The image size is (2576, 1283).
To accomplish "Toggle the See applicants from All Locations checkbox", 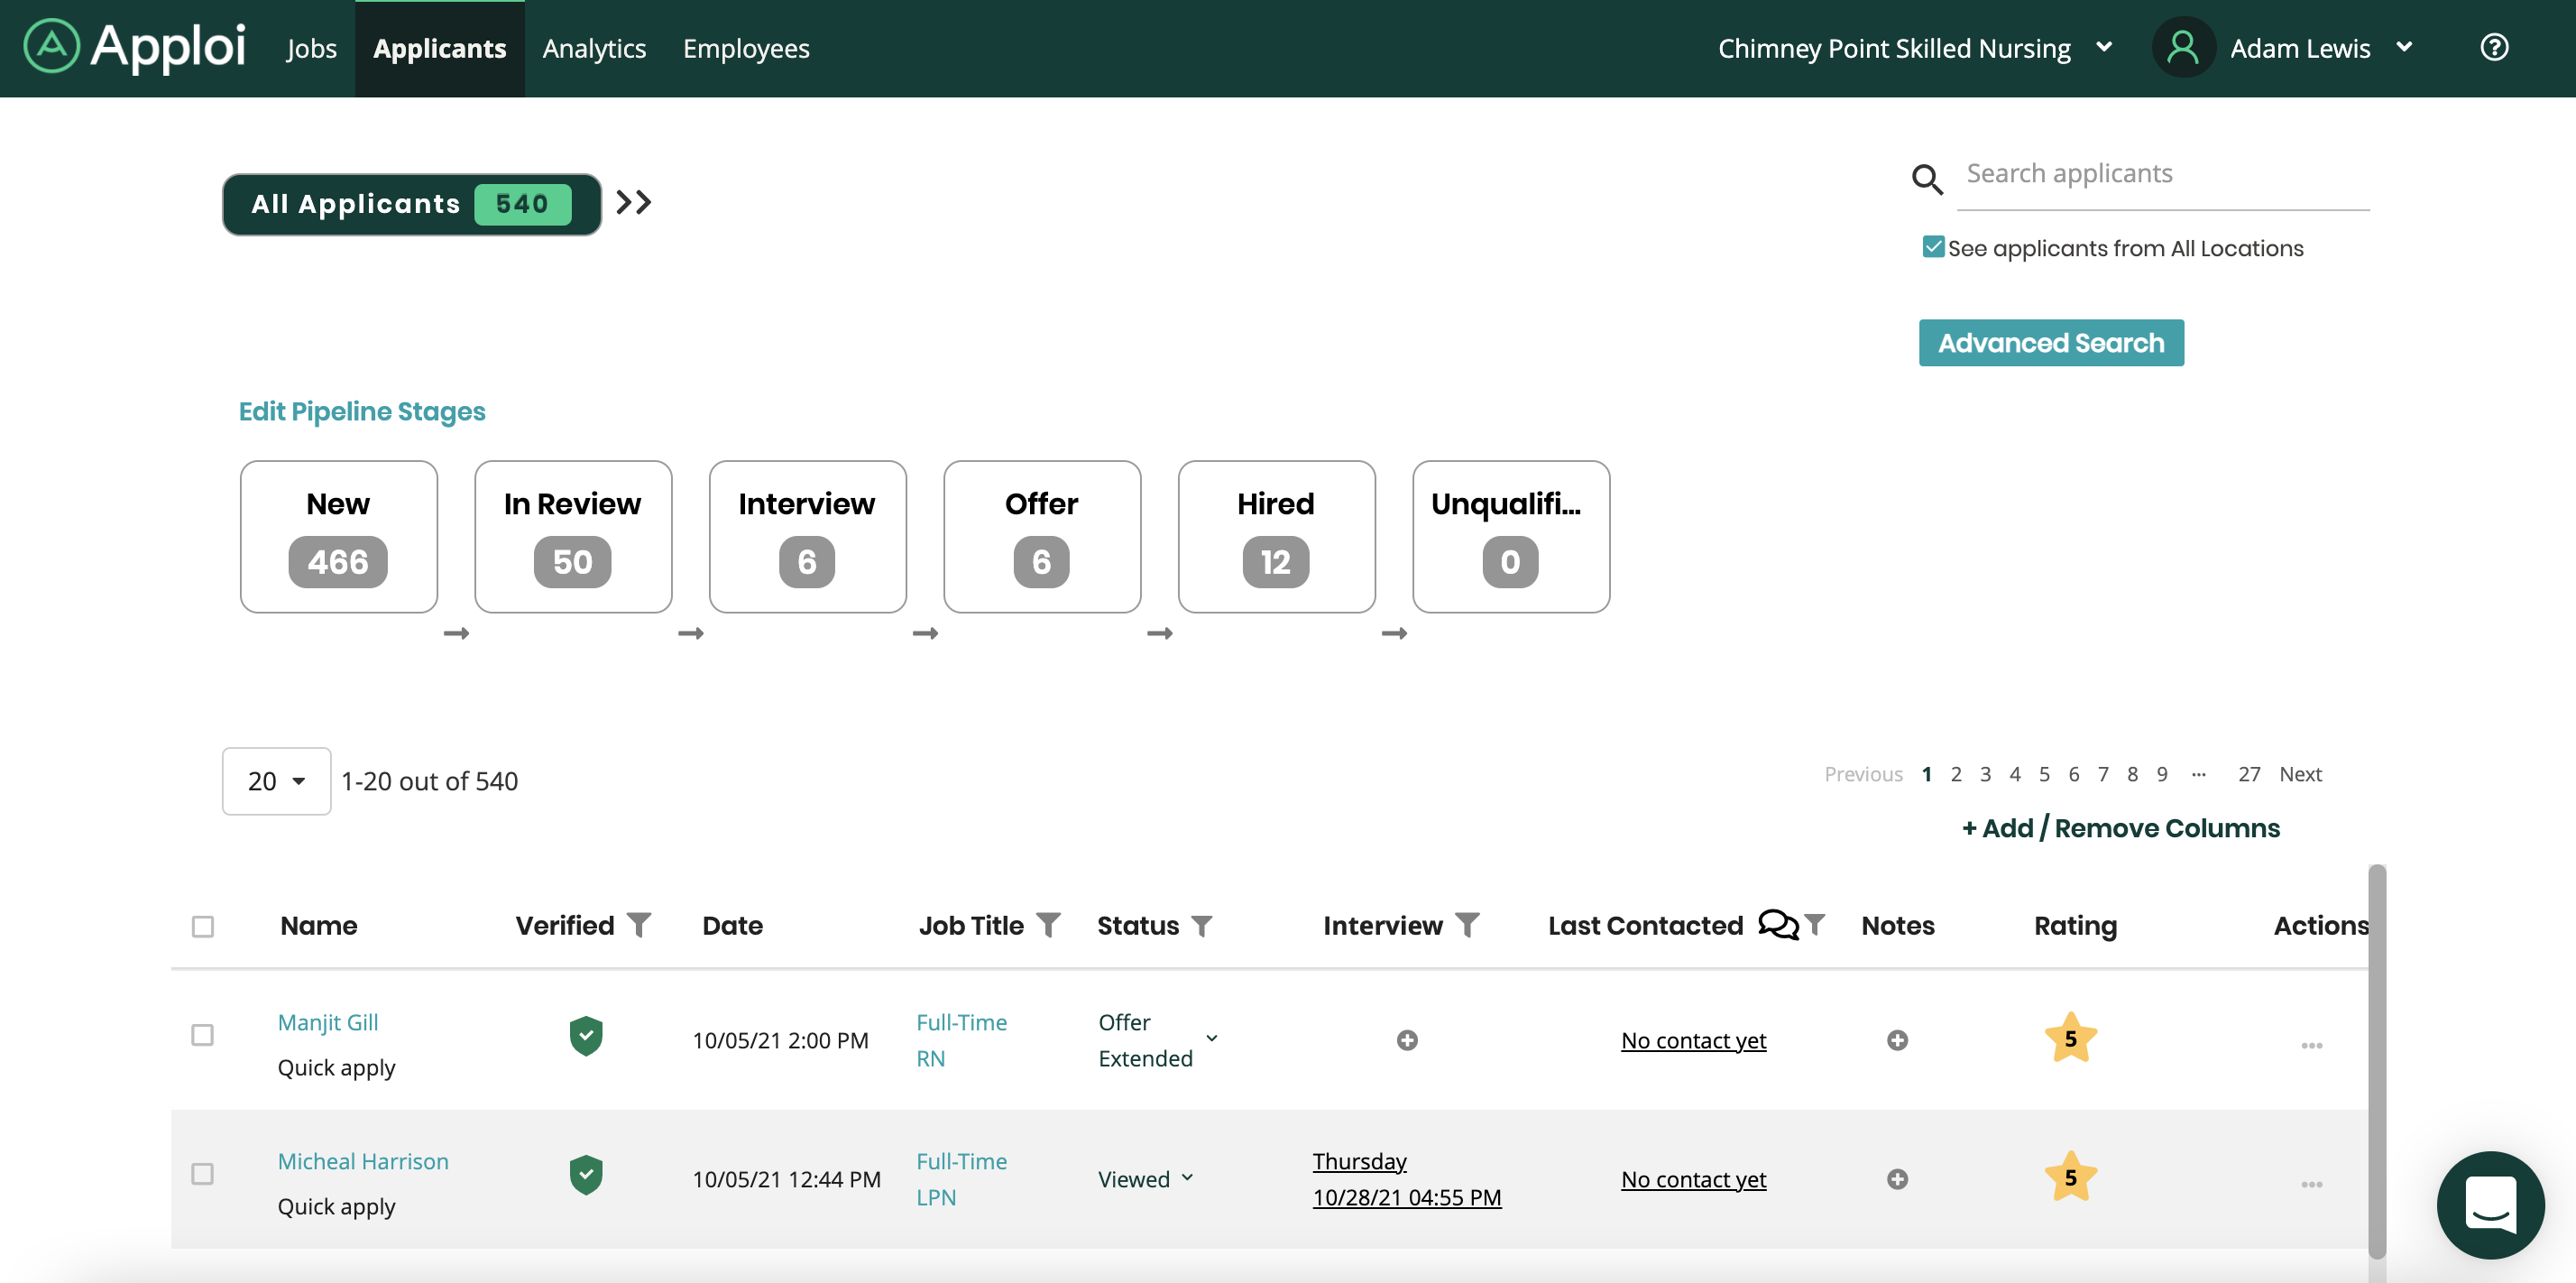I will tap(1932, 246).
